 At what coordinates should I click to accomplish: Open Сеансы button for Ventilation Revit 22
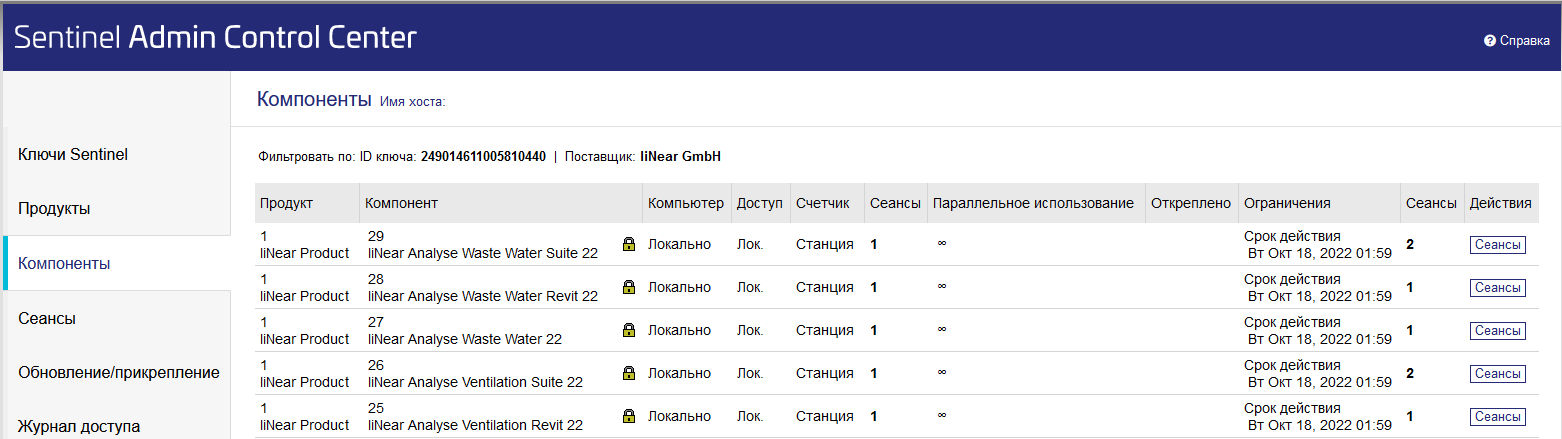point(1497,417)
